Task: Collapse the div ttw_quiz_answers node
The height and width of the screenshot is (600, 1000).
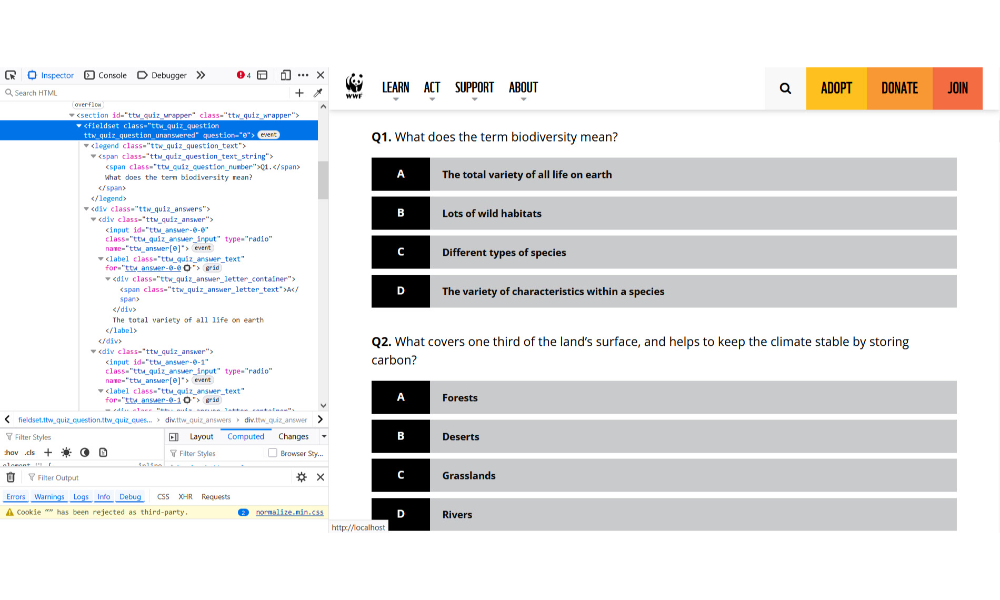Action: (x=86, y=209)
